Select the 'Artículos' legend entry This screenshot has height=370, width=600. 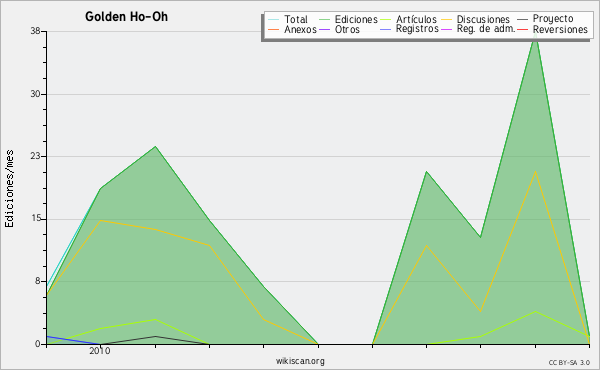pos(416,19)
